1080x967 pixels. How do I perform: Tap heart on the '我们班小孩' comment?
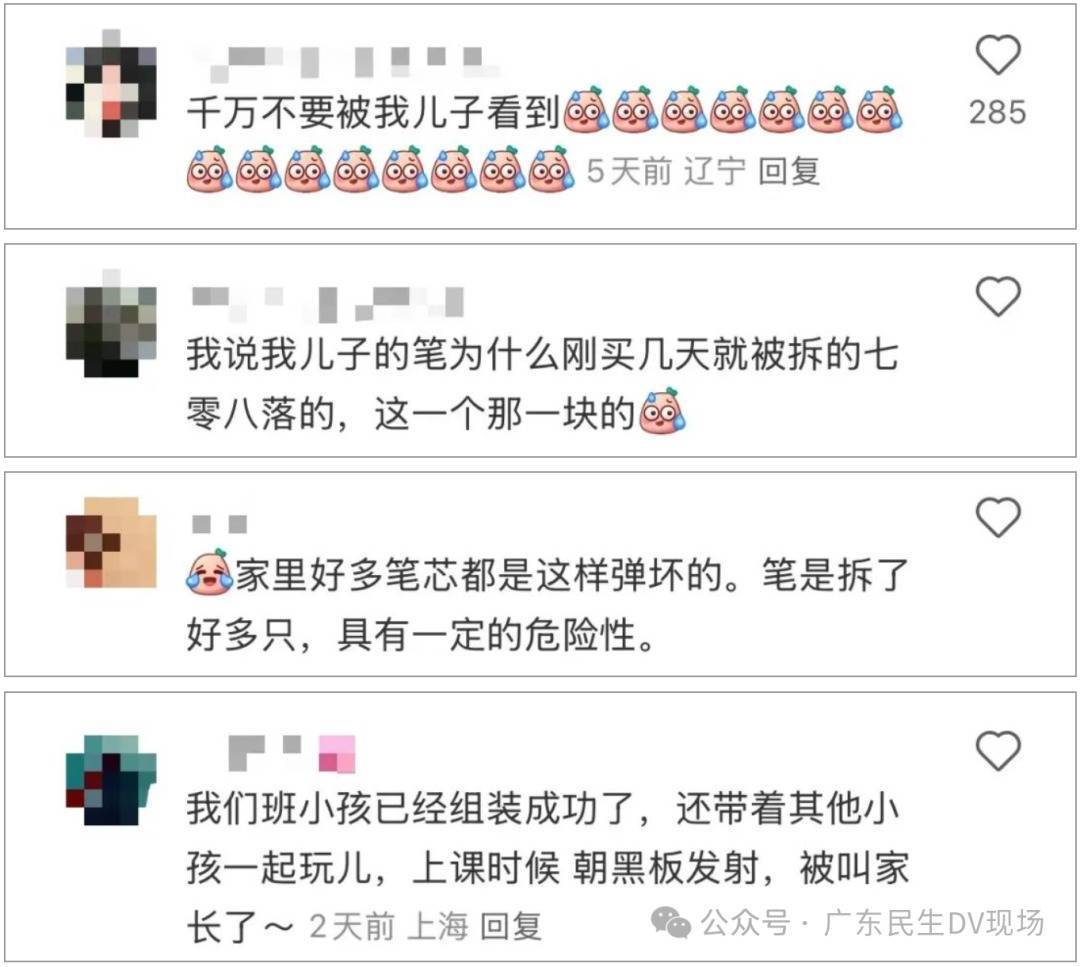coord(998,750)
